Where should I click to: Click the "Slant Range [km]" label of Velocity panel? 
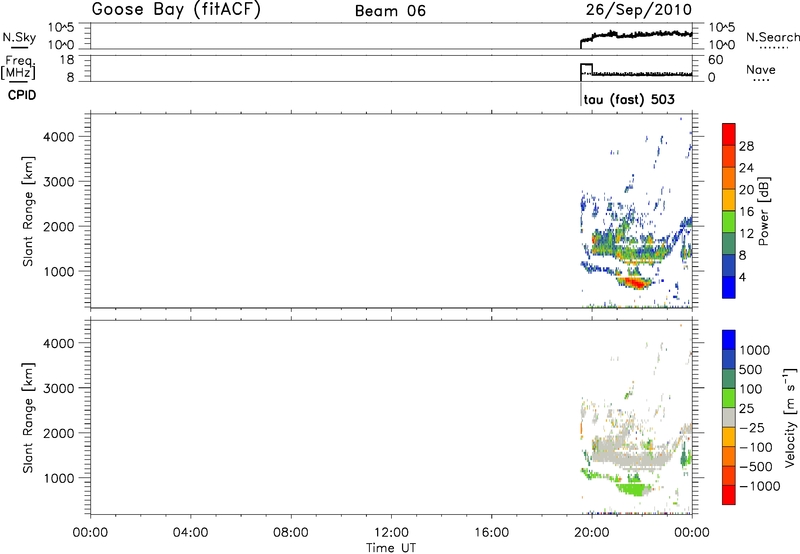[28, 418]
